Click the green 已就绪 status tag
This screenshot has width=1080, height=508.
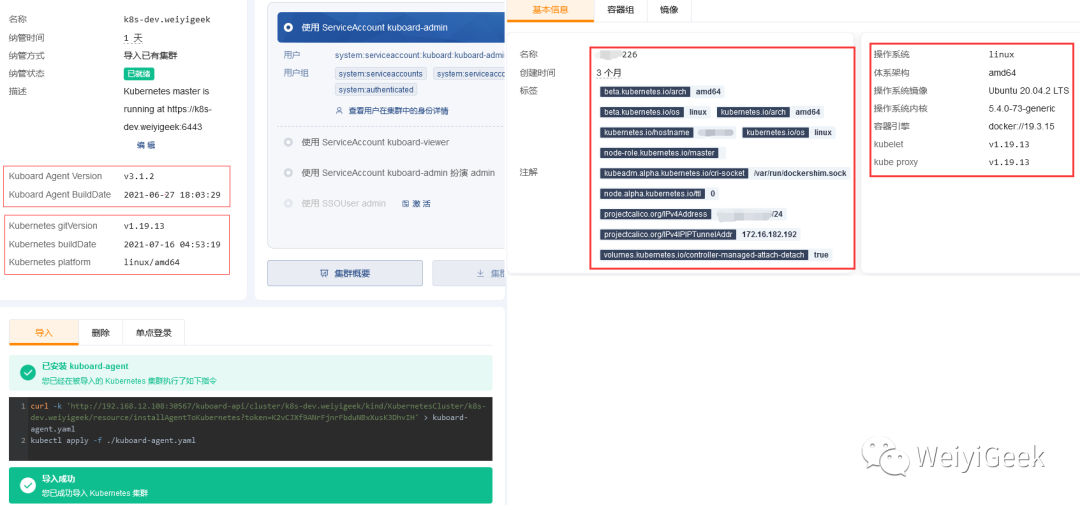coord(138,74)
